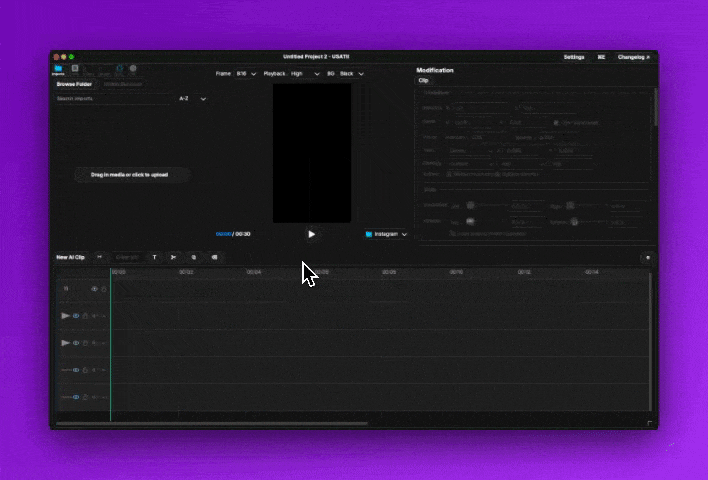
Task: Toggle eye icon on the bottom audio track
Action: pyautogui.click(x=76, y=397)
